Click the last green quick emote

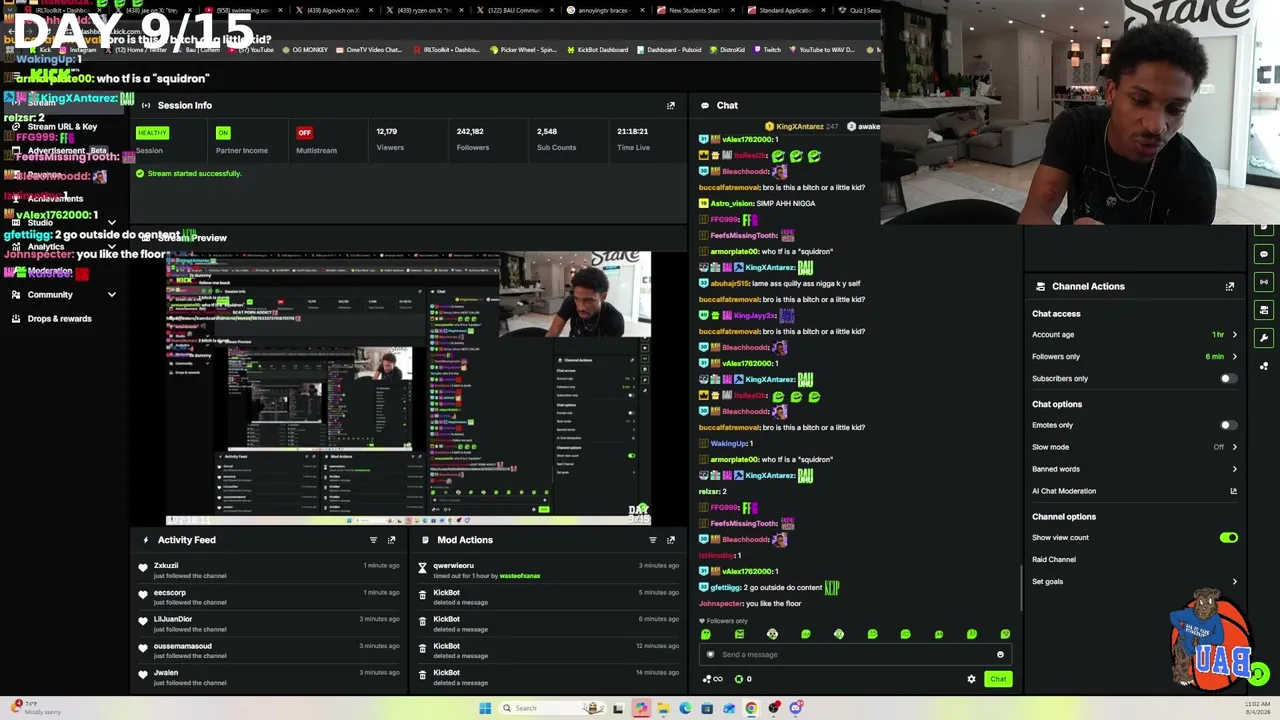point(1005,634)
